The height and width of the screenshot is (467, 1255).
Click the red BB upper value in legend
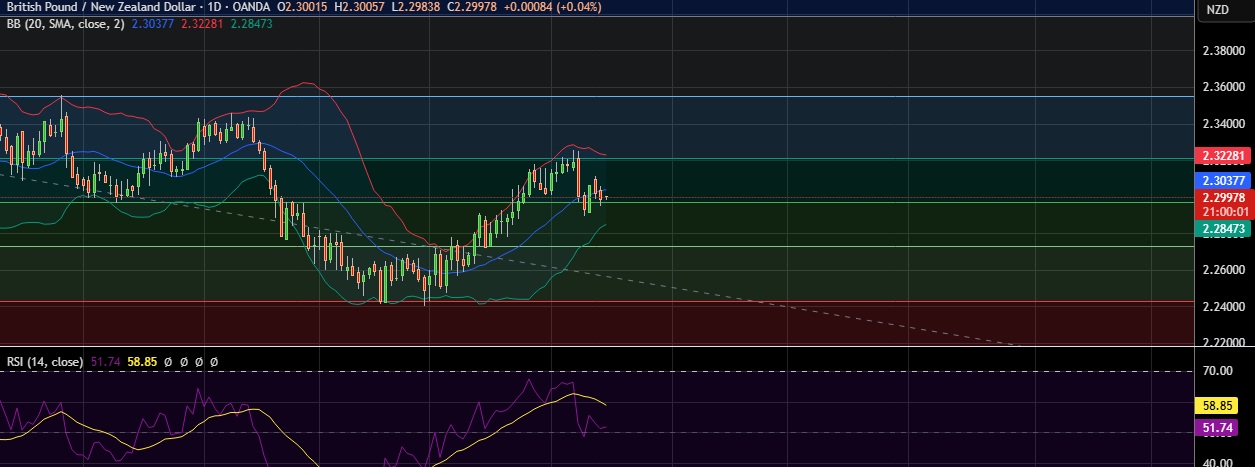coord(205,24)
